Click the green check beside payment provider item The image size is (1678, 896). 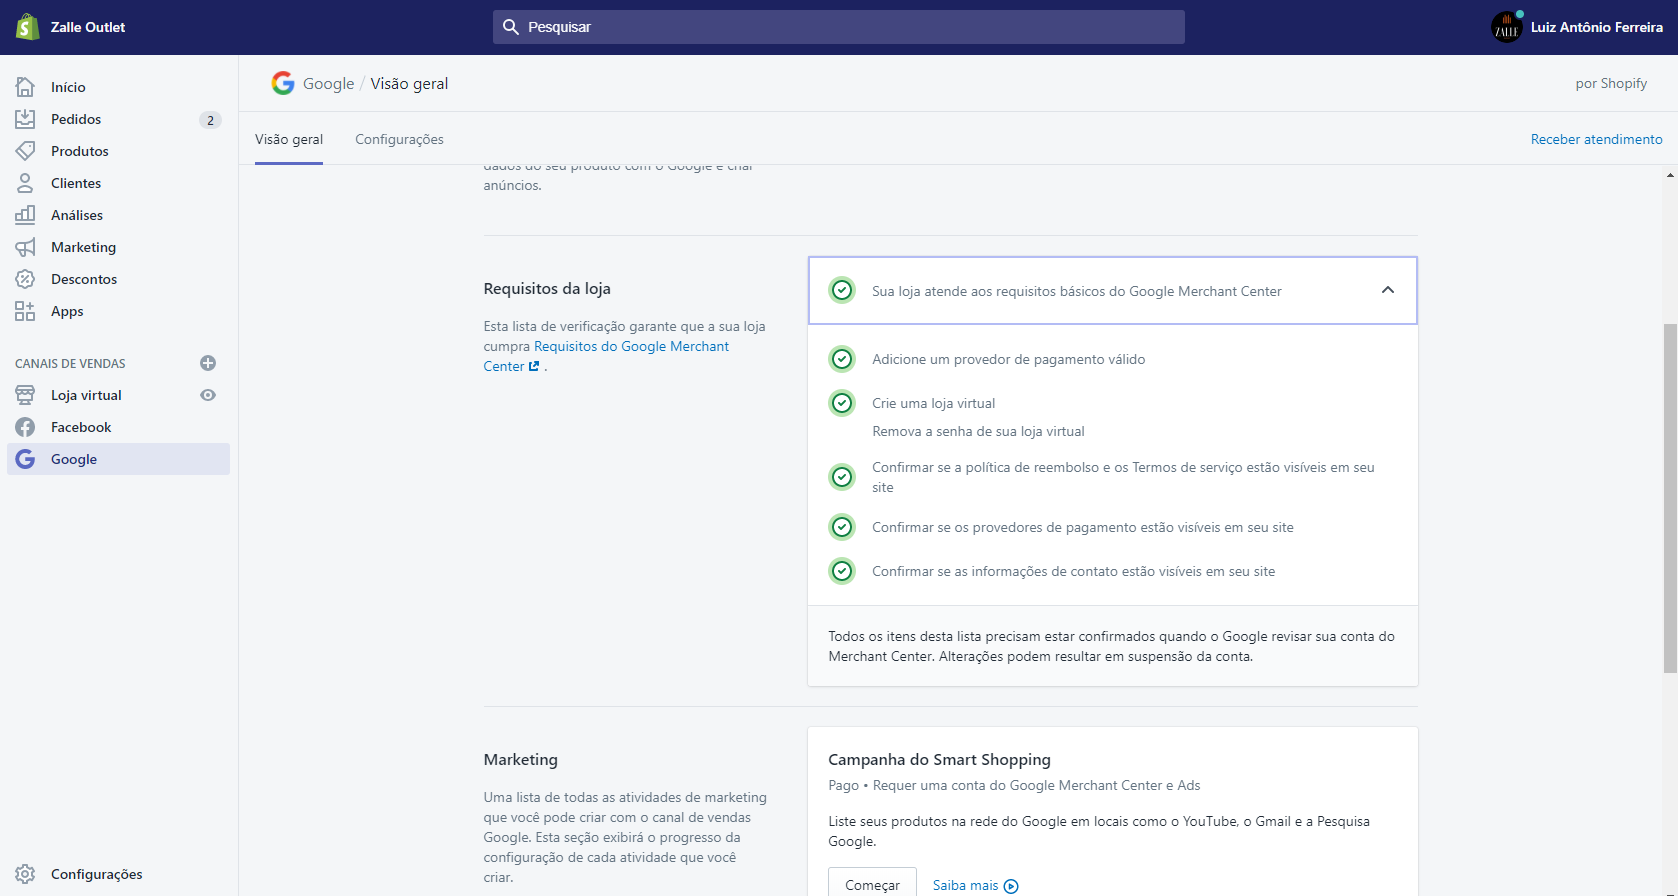pyautogui.click(x=843, y=359)
